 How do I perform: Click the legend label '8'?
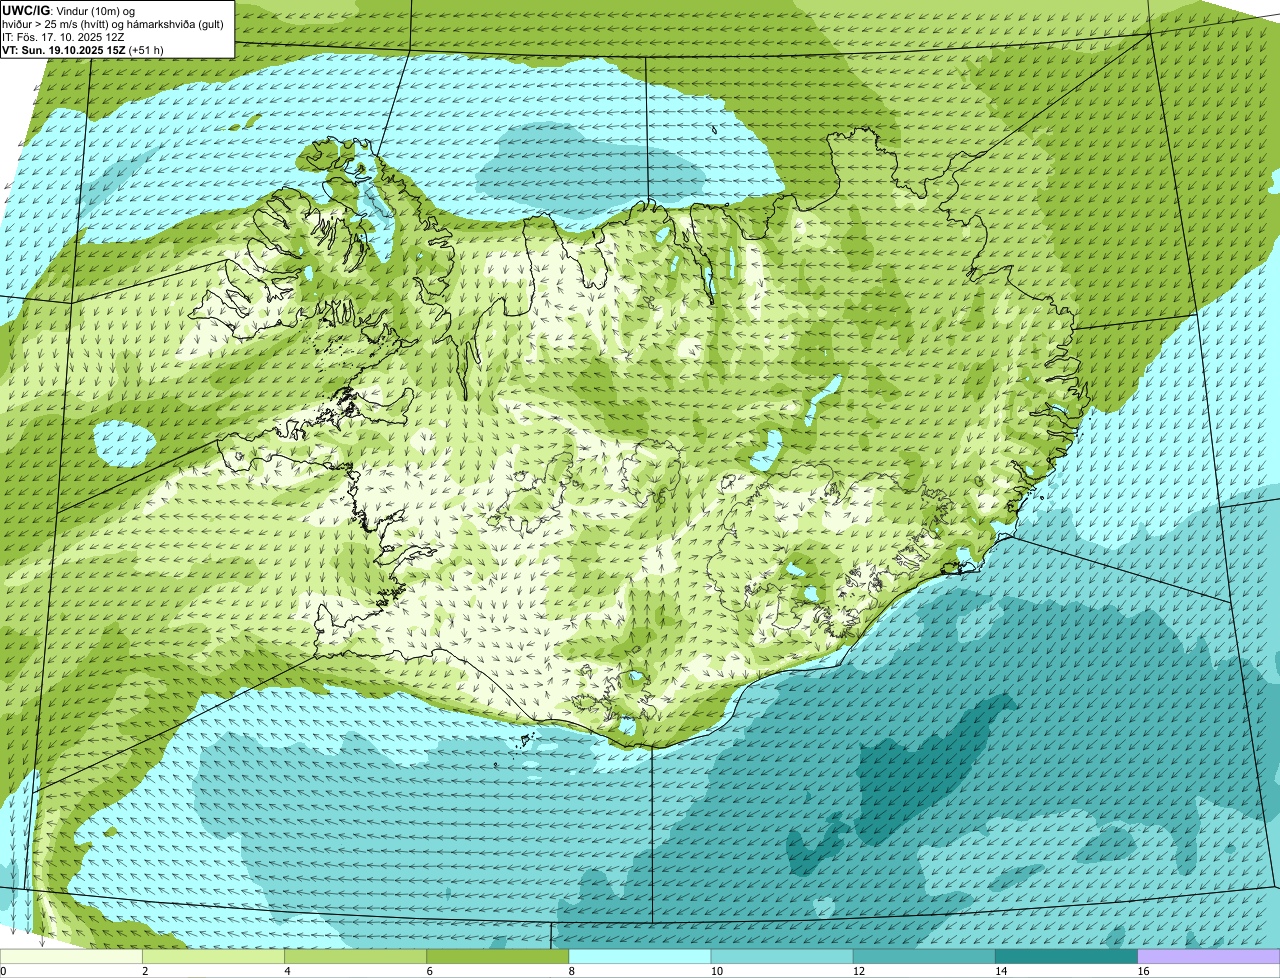pyautogui.click(x=572, y=971)
